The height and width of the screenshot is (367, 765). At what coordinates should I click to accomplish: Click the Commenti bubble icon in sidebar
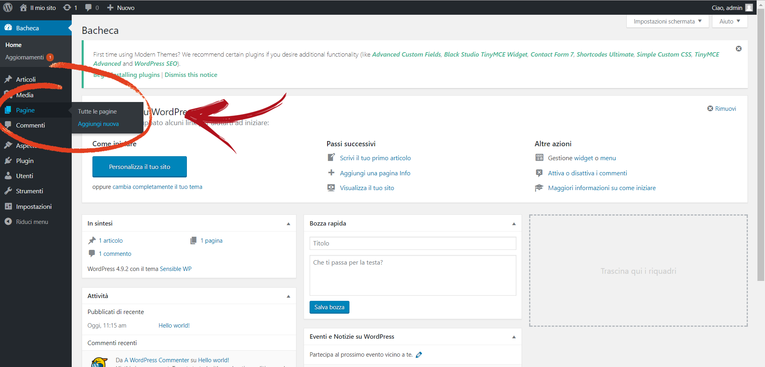(x=8, y=125)
